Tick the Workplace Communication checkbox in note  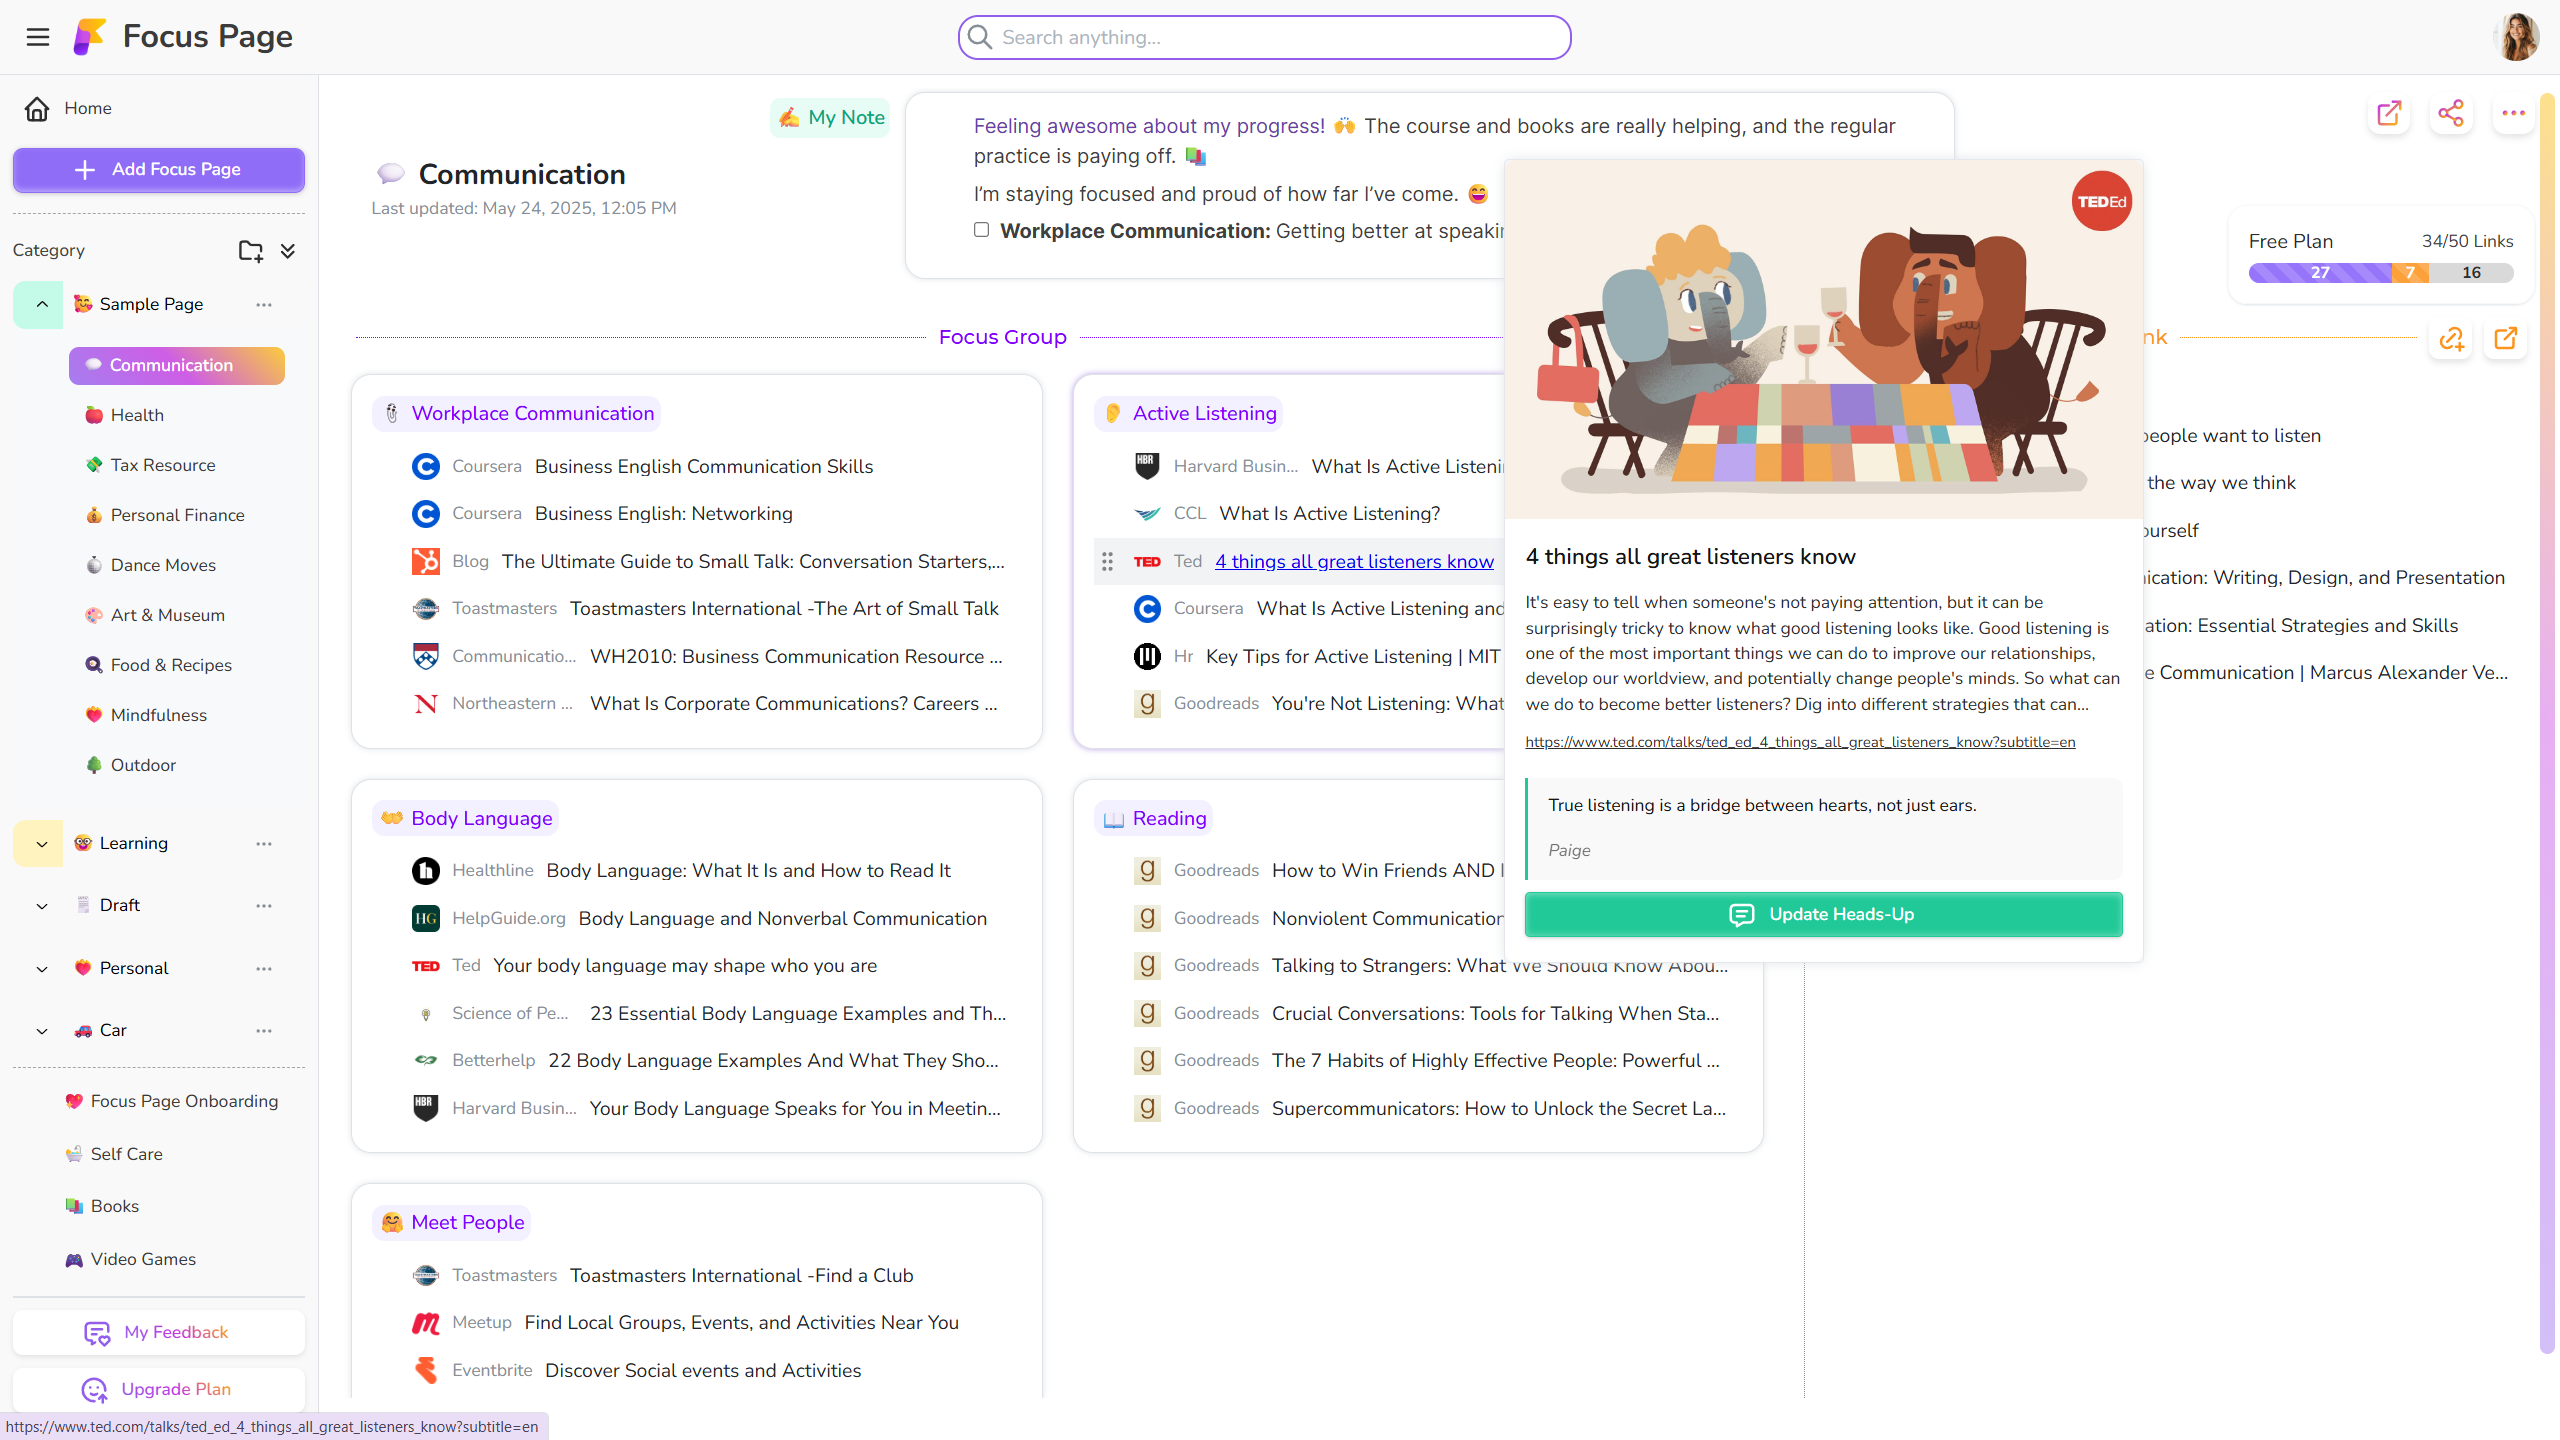[981, 230]
